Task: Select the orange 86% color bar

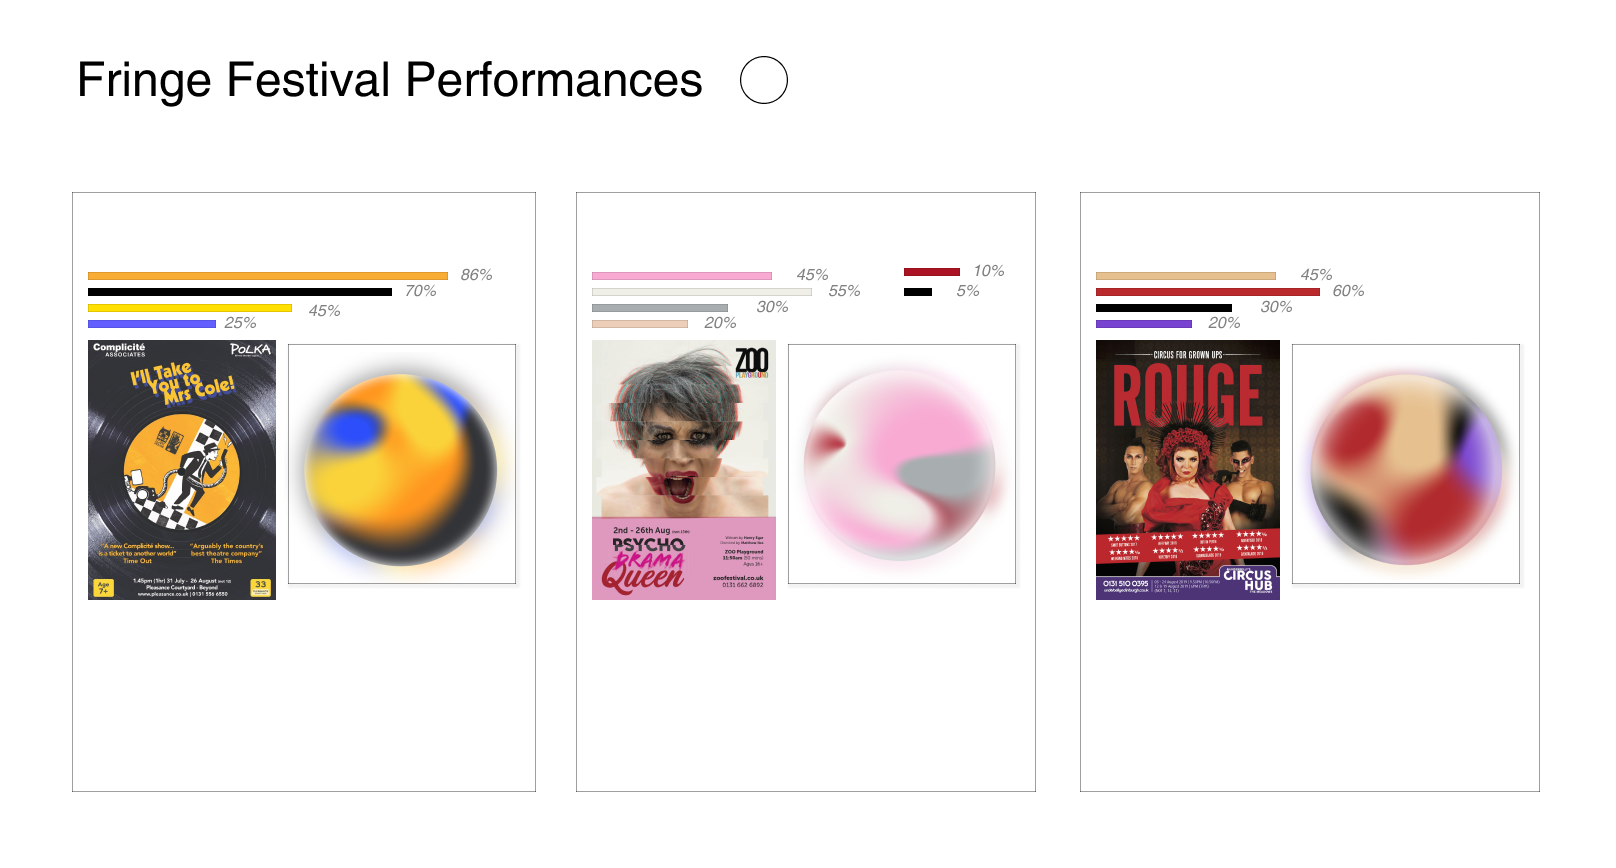Action: (x=268, y=276)
